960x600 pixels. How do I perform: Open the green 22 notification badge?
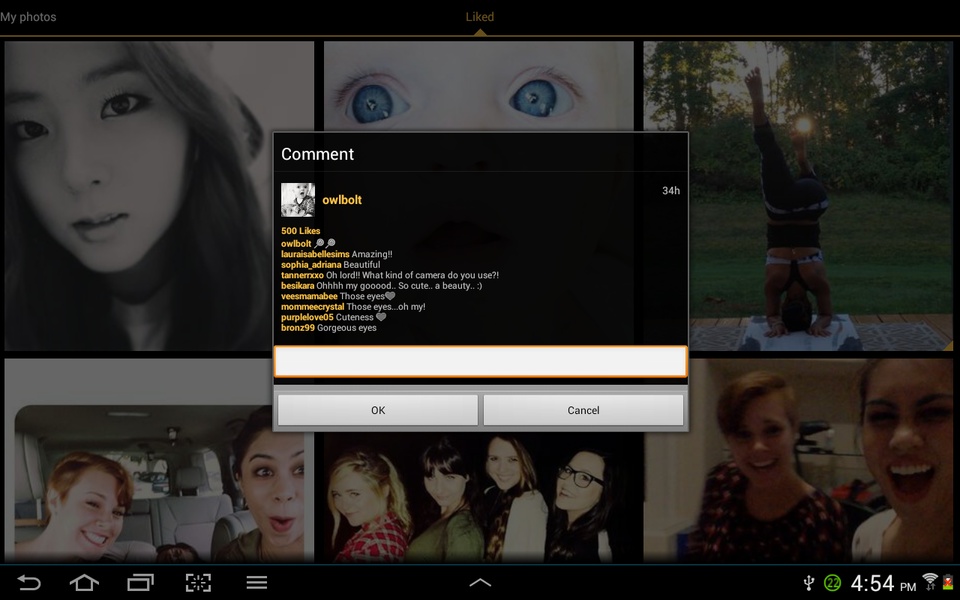[833, 583]
